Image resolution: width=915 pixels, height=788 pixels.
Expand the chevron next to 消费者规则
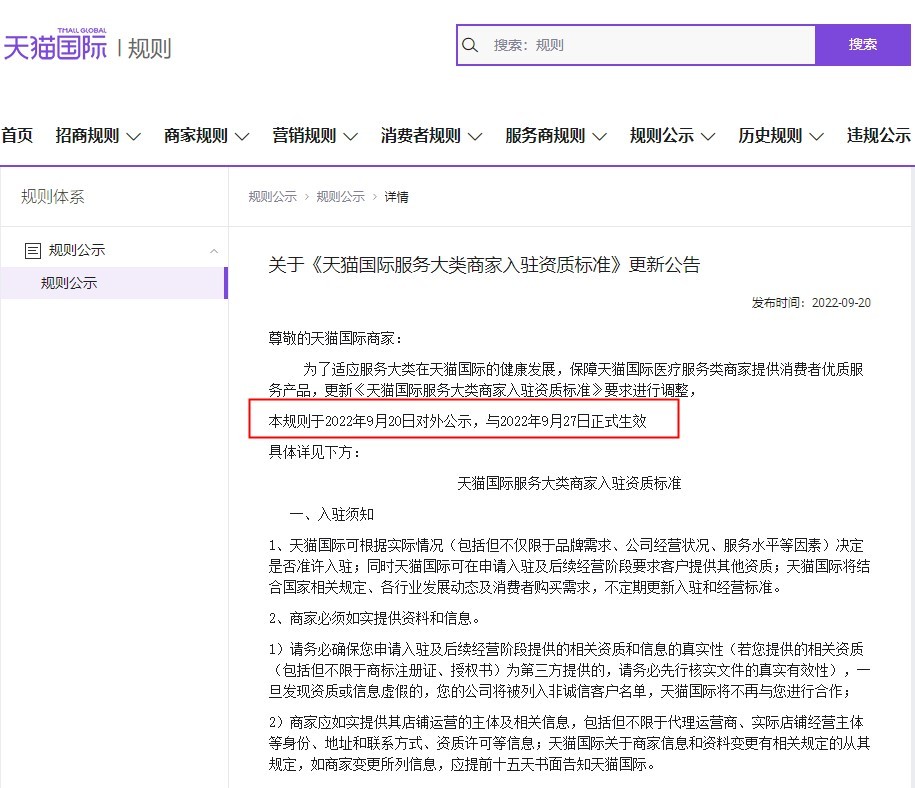(475, 137)
